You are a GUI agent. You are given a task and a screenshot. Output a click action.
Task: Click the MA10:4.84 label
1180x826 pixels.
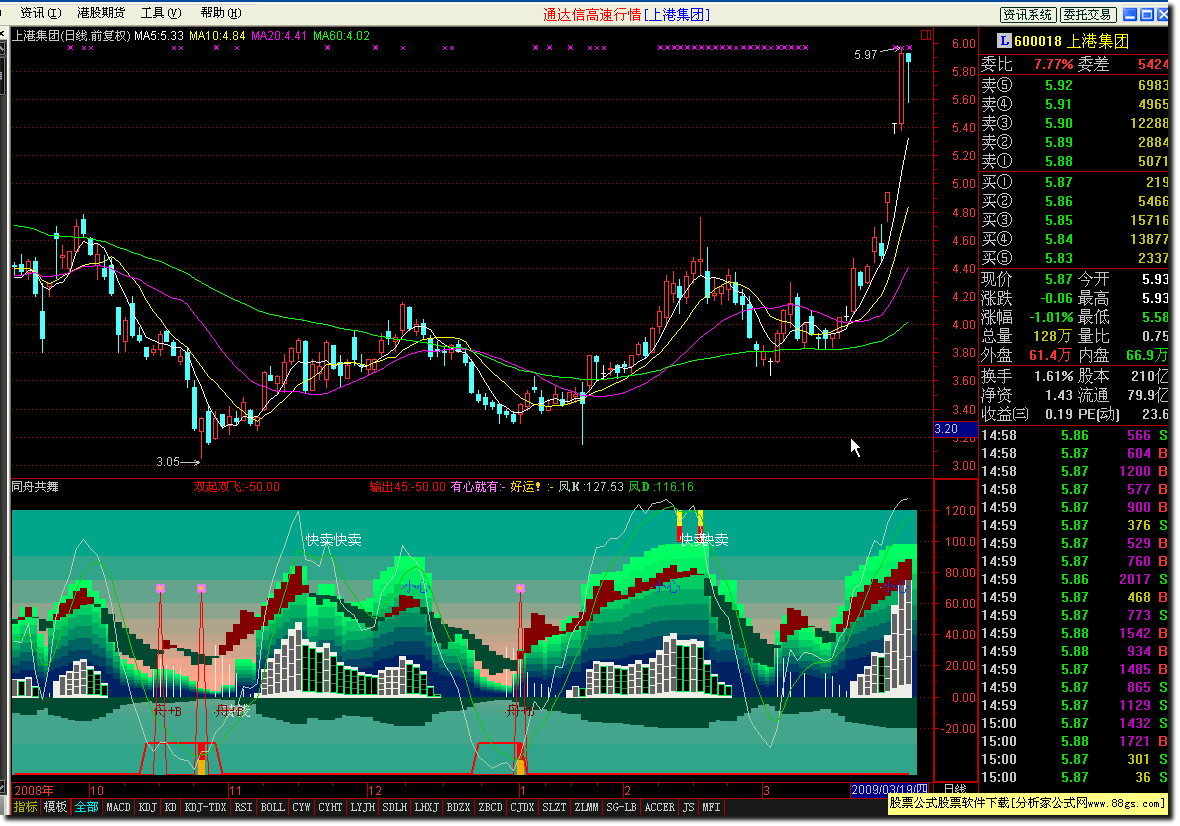(x=217, y=35)
